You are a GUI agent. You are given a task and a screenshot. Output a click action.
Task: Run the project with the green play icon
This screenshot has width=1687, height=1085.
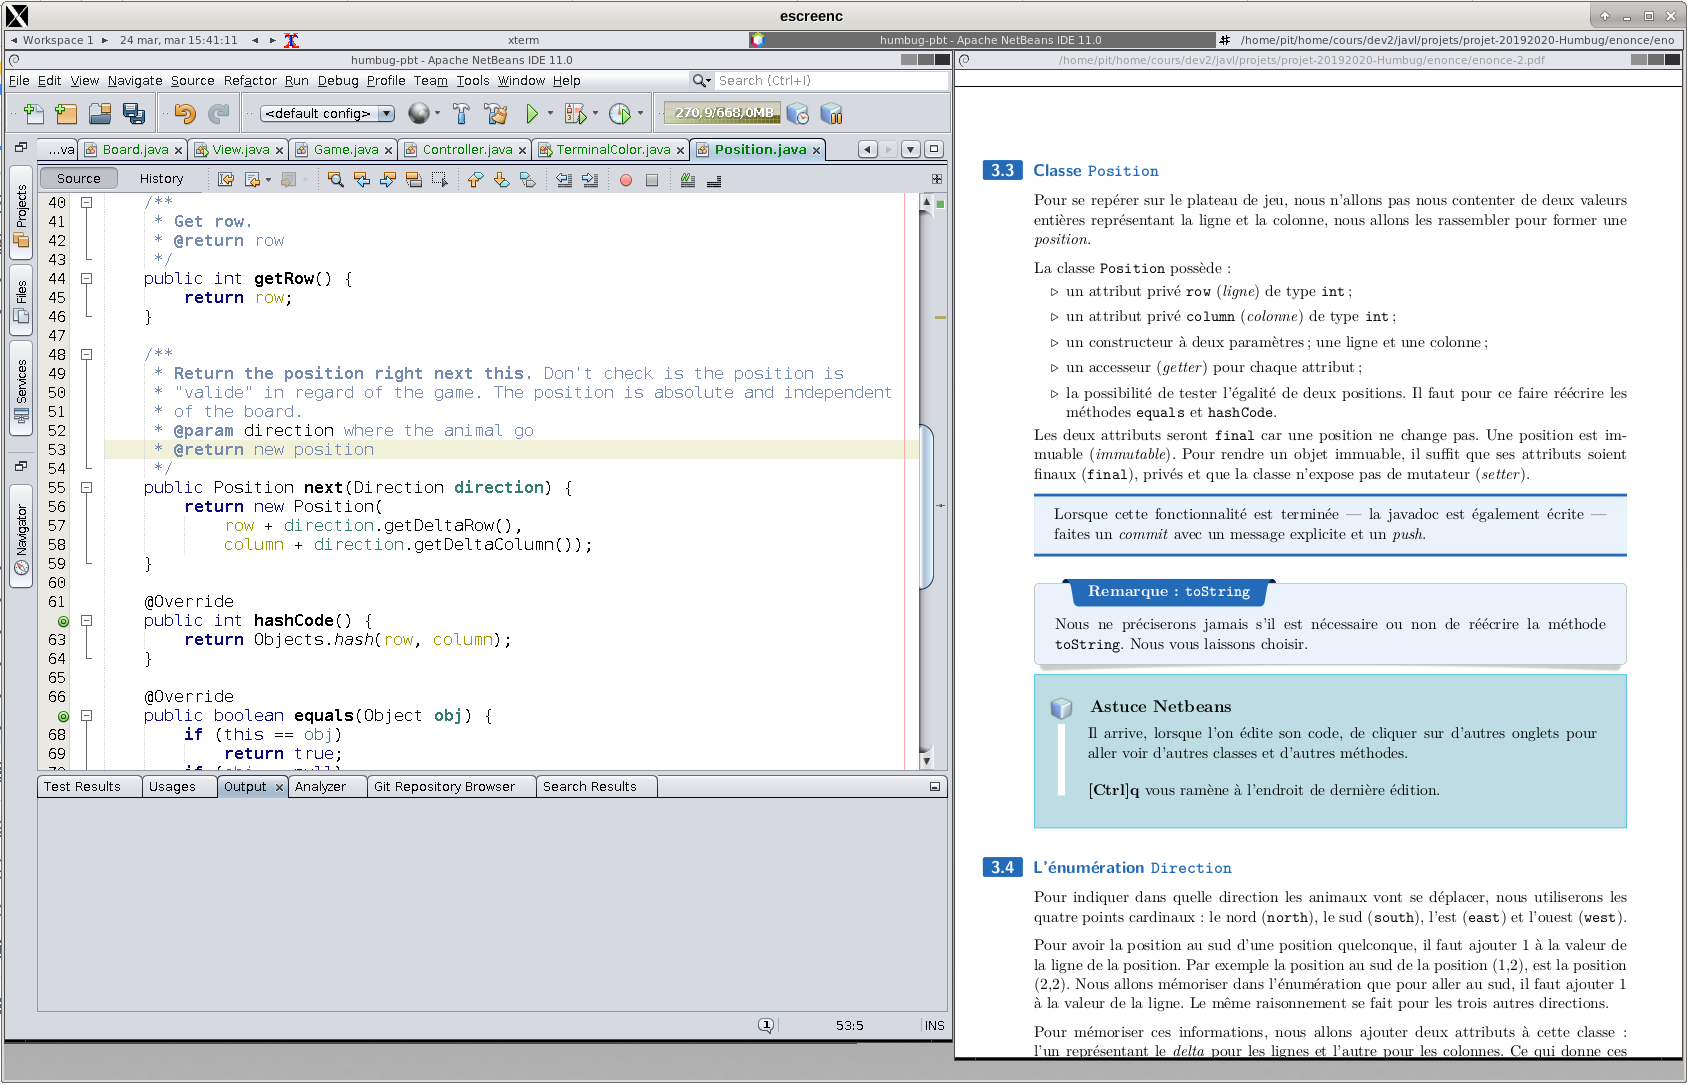click(x=532, y=113)
